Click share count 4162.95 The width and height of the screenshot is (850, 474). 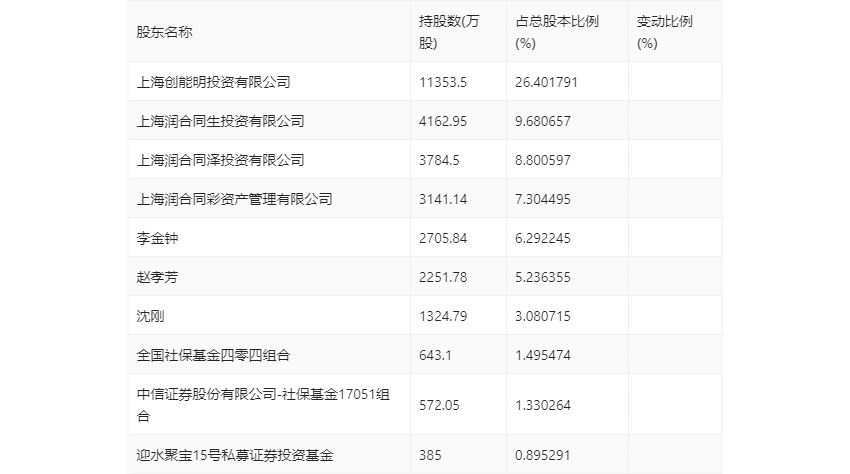[443, 121]
